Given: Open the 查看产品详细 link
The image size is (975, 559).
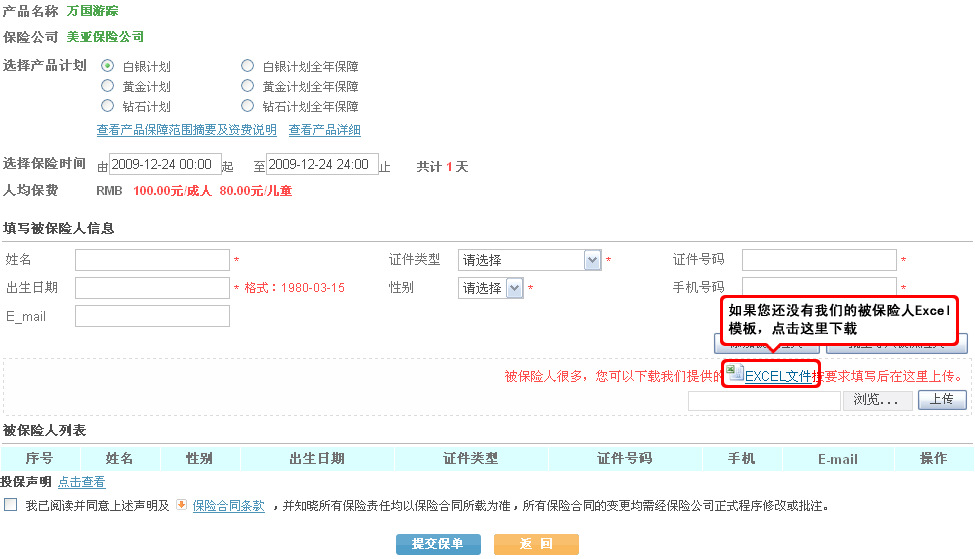Looking at the screenshot, I should (x=324, y=130).
